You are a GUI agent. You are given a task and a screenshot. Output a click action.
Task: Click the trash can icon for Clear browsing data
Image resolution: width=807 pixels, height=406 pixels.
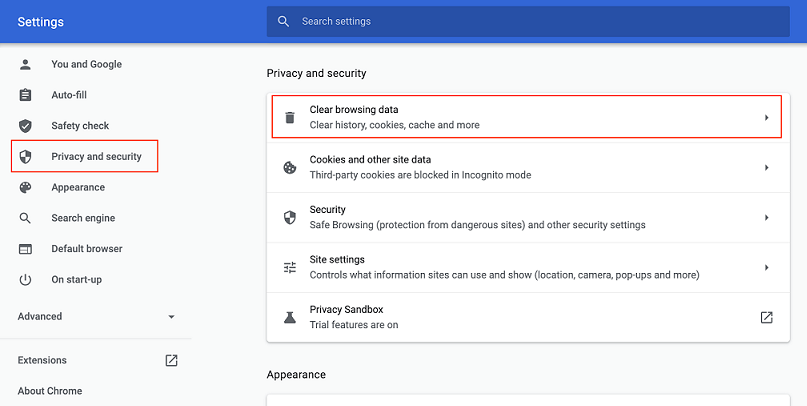pos(290,117)
